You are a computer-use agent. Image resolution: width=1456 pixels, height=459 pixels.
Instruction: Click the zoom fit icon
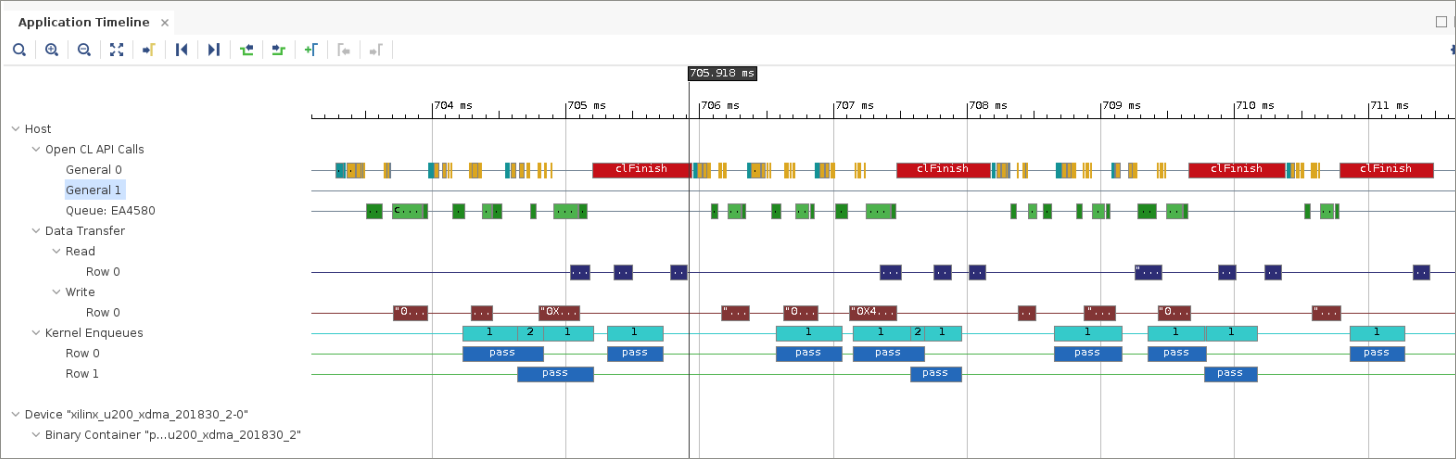click(x=116, y=49)
